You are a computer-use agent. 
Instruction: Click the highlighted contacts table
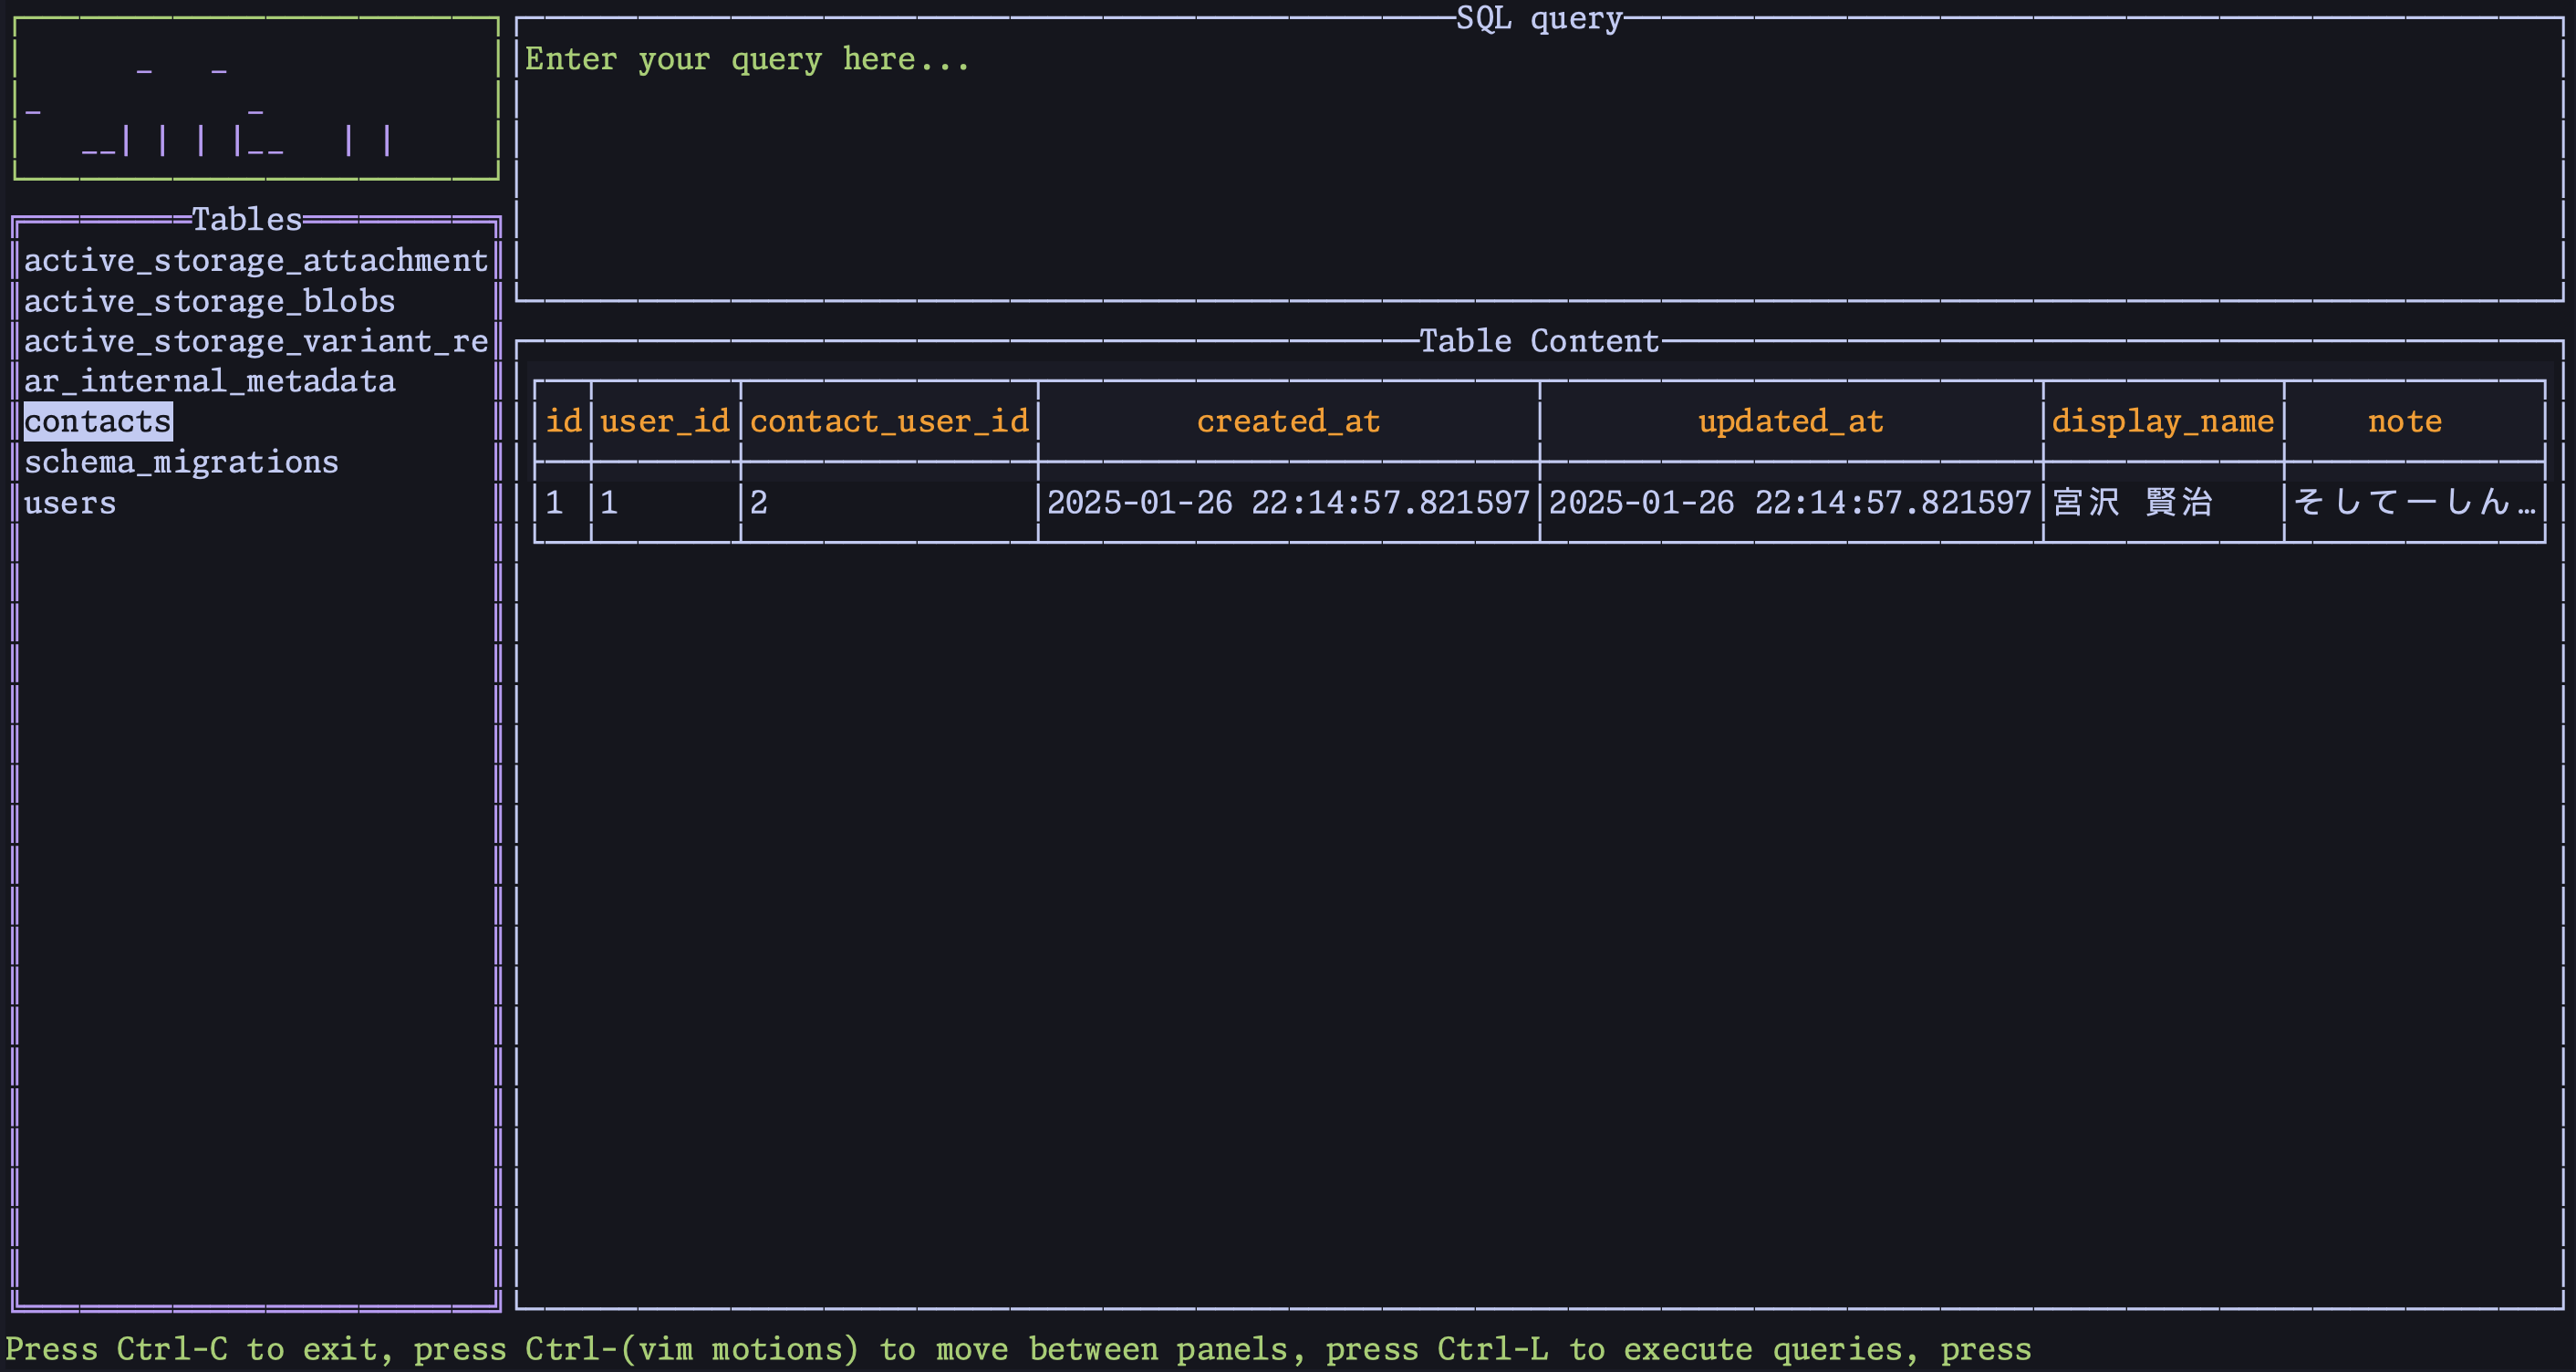point(98,422)
